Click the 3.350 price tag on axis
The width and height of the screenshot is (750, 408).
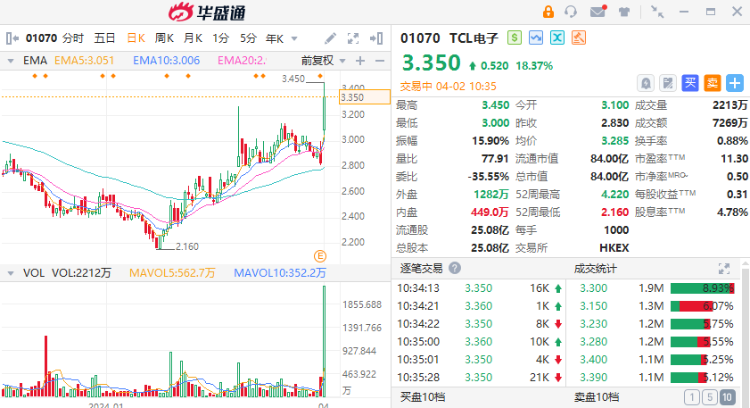[364, 97]
